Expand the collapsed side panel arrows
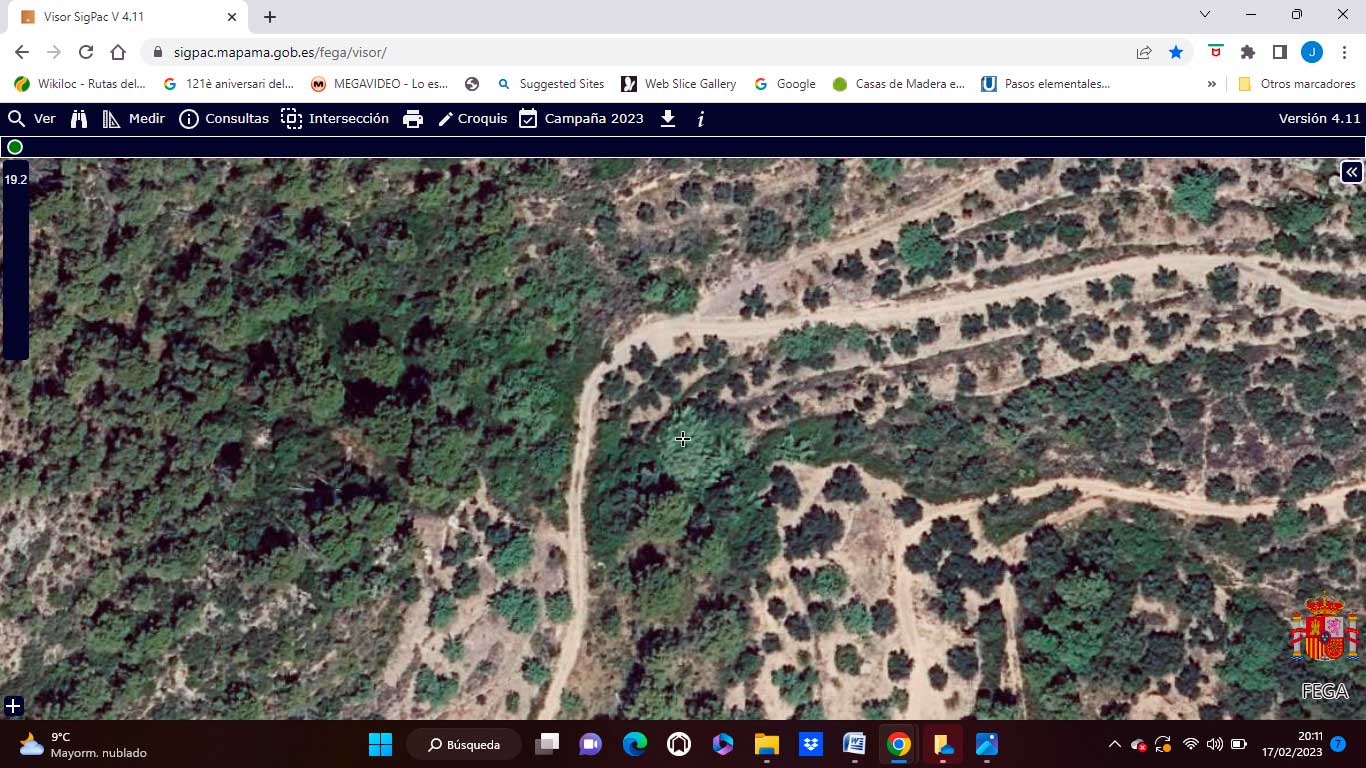The height and width of the screenshot is (768, 1366). 1351,172
